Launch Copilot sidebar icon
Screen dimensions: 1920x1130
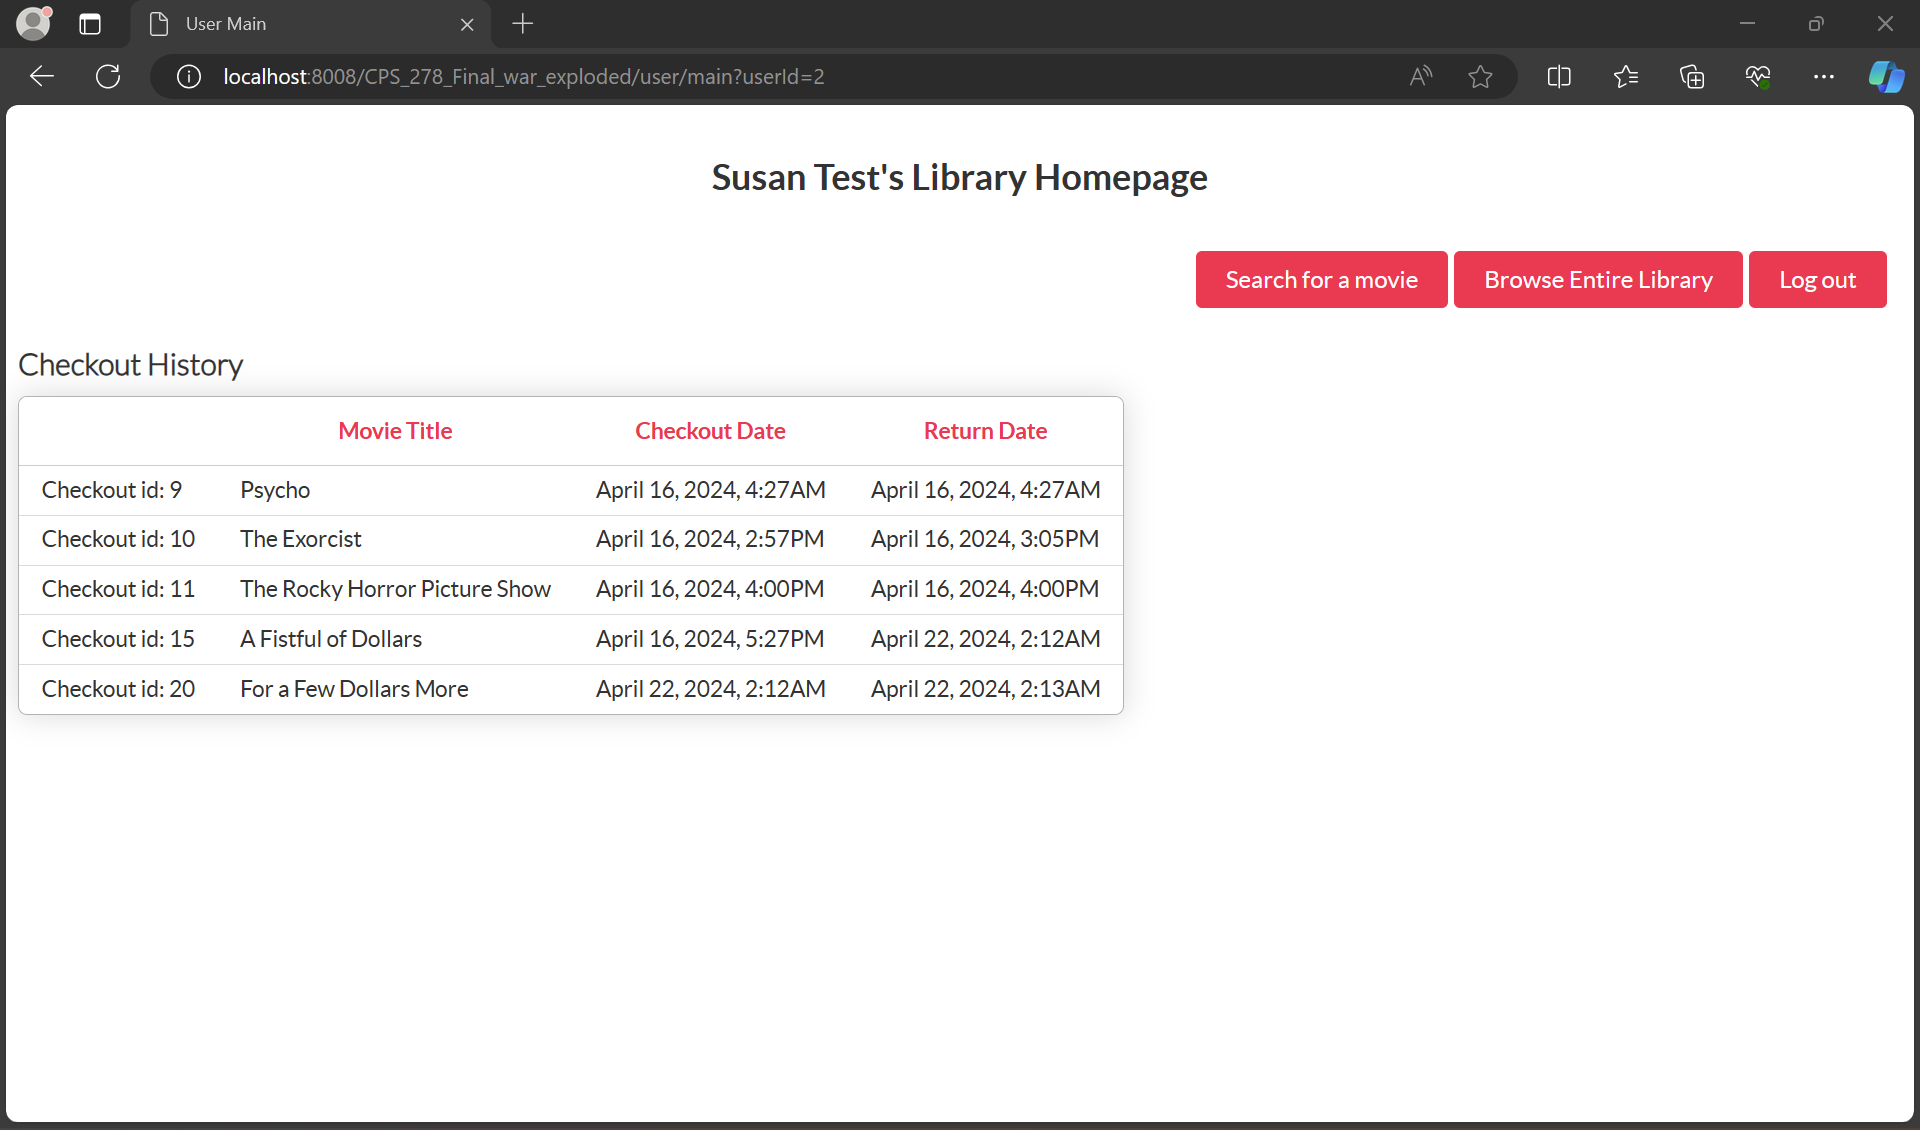(1886, 77)
